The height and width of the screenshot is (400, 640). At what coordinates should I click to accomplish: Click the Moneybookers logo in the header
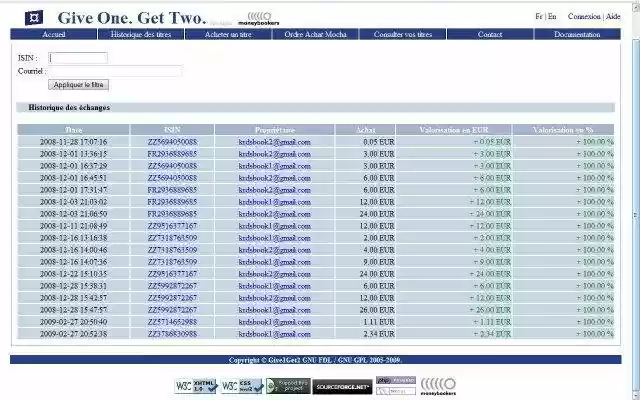259,17
